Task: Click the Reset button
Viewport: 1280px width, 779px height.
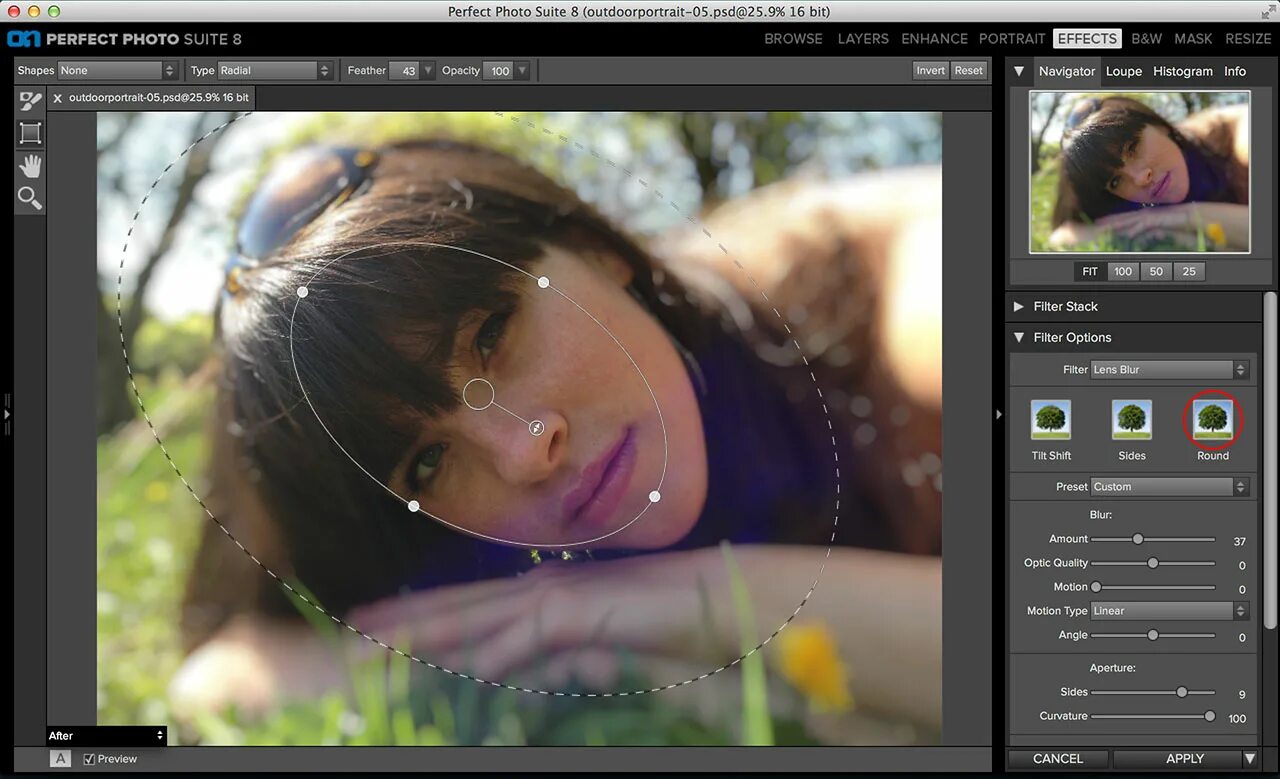Action: (x=969, y=71)
